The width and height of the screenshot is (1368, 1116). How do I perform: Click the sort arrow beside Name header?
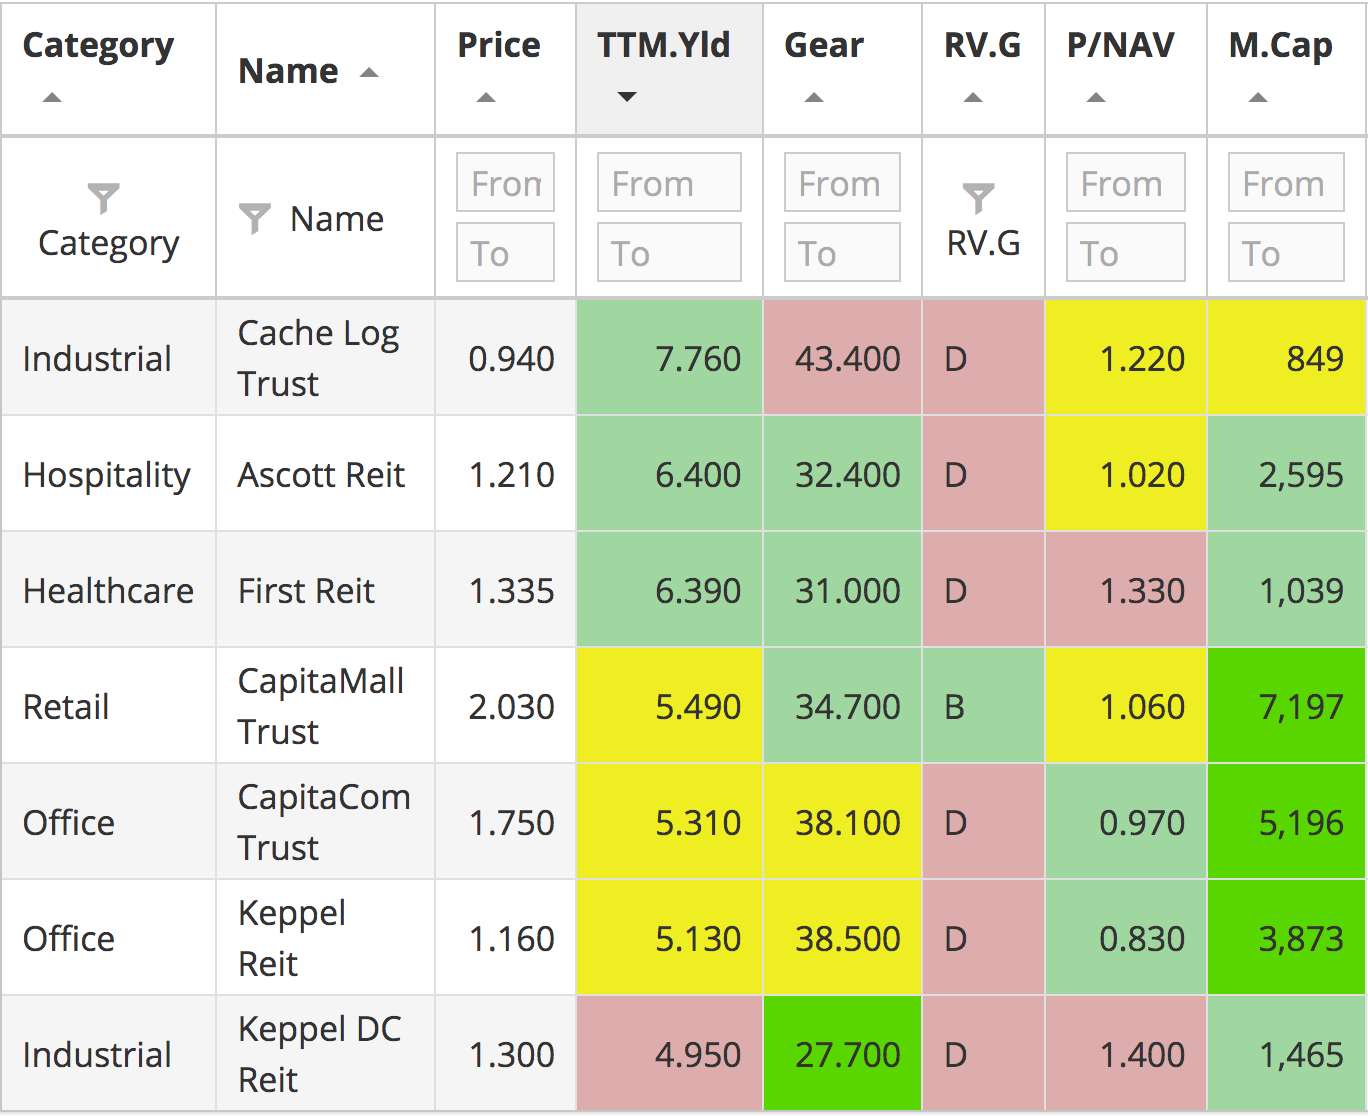pos(369,73)
